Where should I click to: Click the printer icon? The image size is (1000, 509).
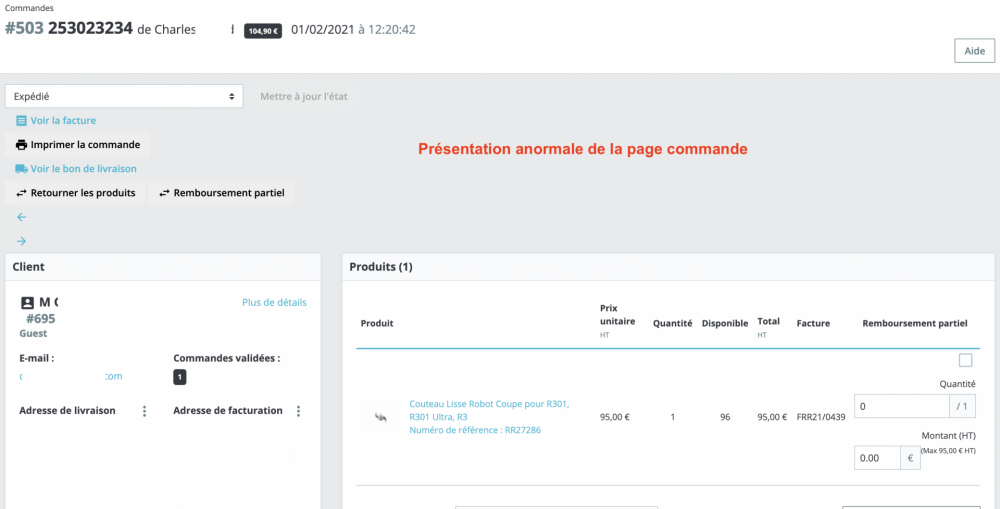click(22, 145)
